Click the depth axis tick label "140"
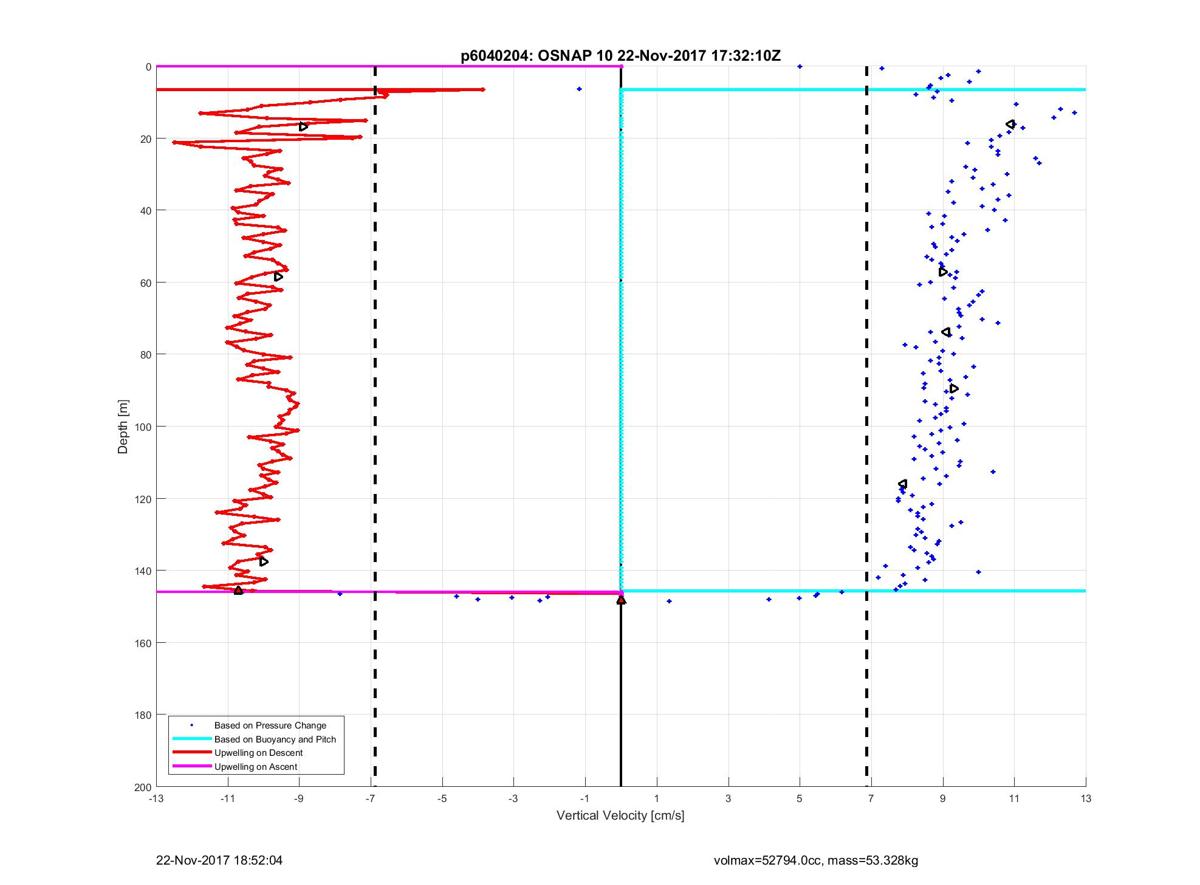This screenshot has width=1200, height=885. click(x=142, y=571)
